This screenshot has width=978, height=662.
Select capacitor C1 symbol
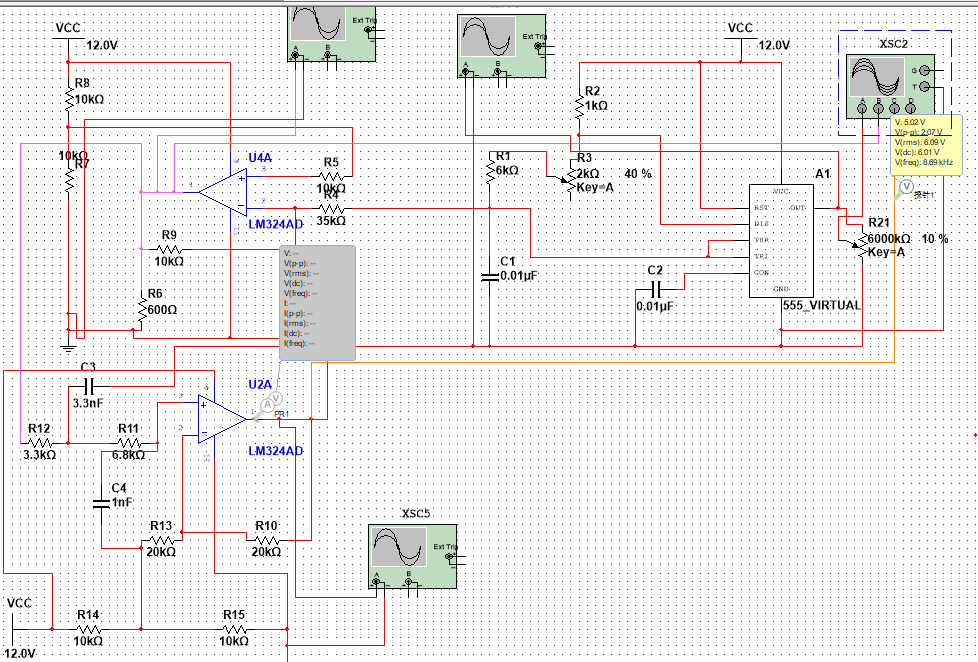[490, 276]
